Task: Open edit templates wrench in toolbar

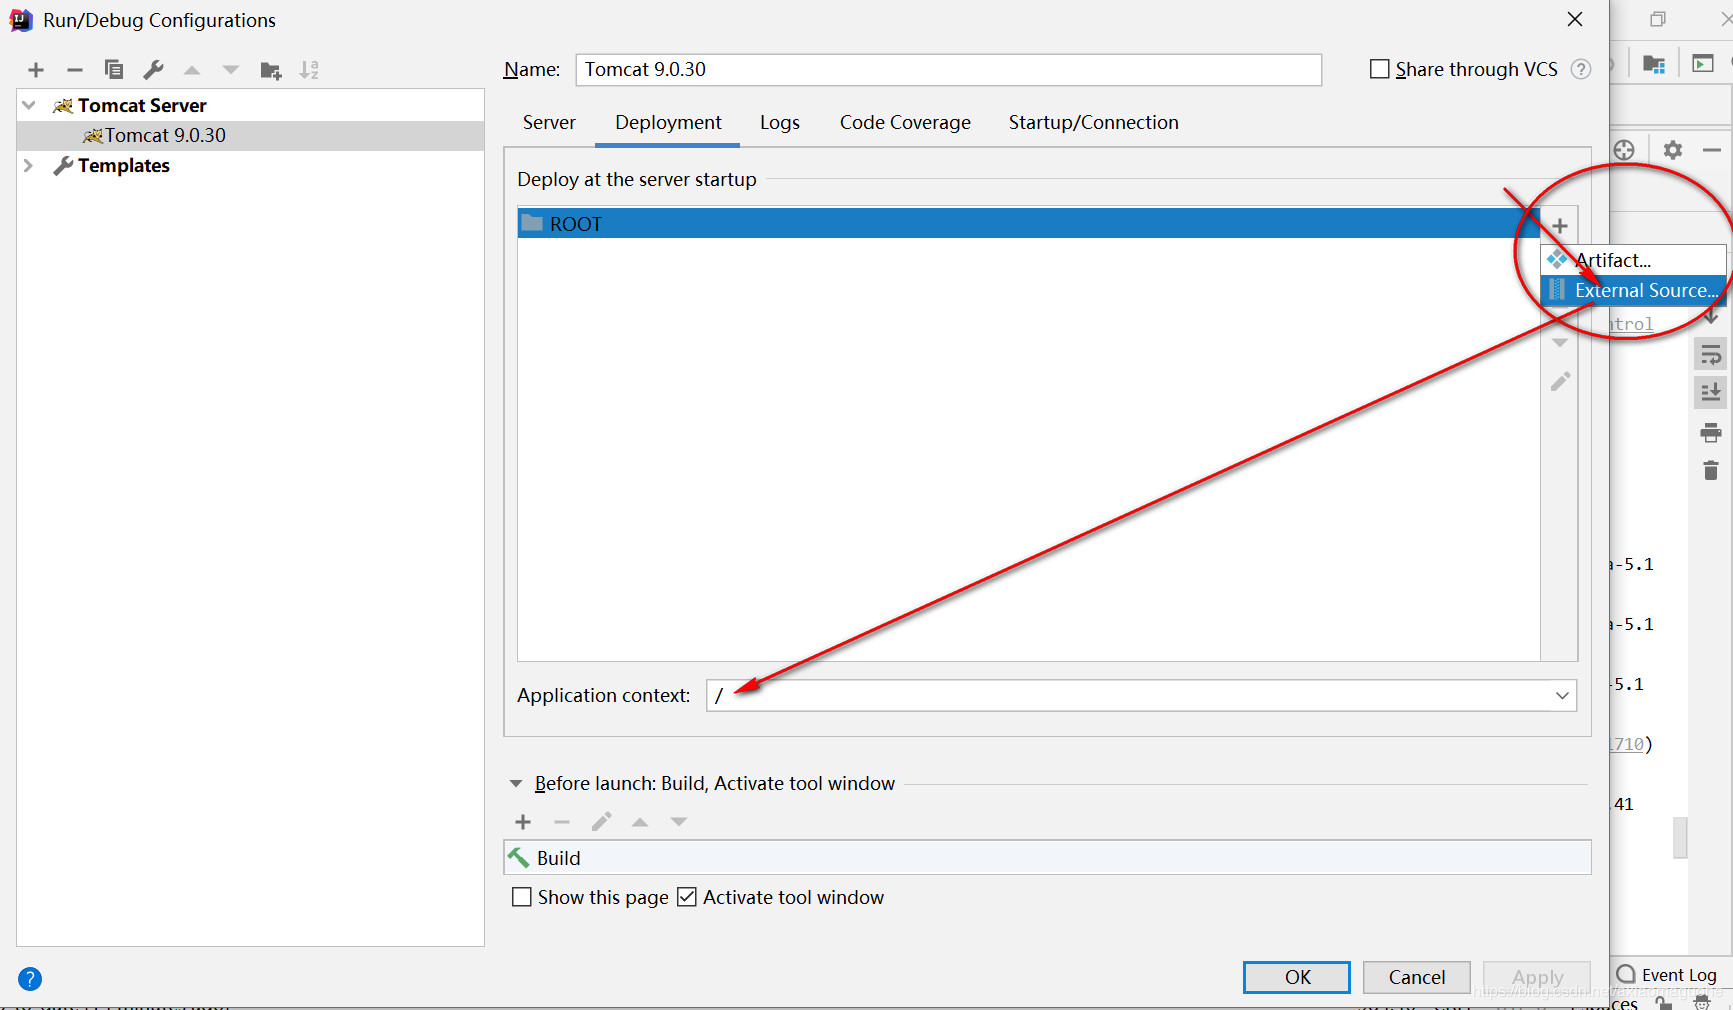Action: coord(153,70)
